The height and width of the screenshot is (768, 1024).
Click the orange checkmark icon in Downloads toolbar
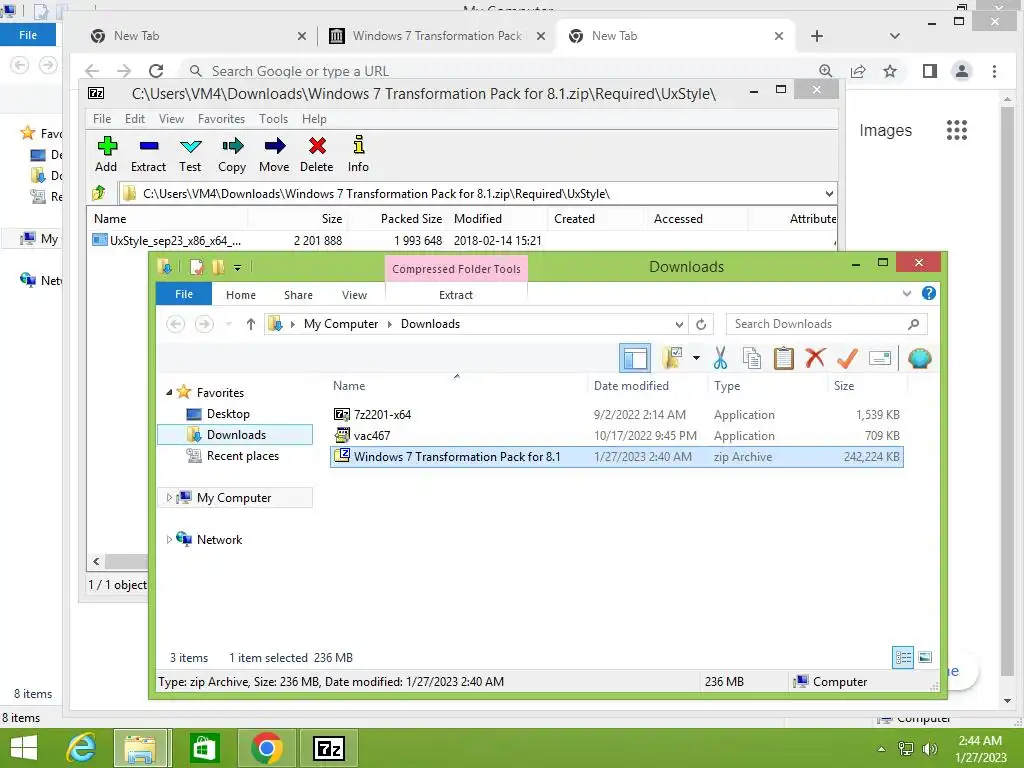847,358
